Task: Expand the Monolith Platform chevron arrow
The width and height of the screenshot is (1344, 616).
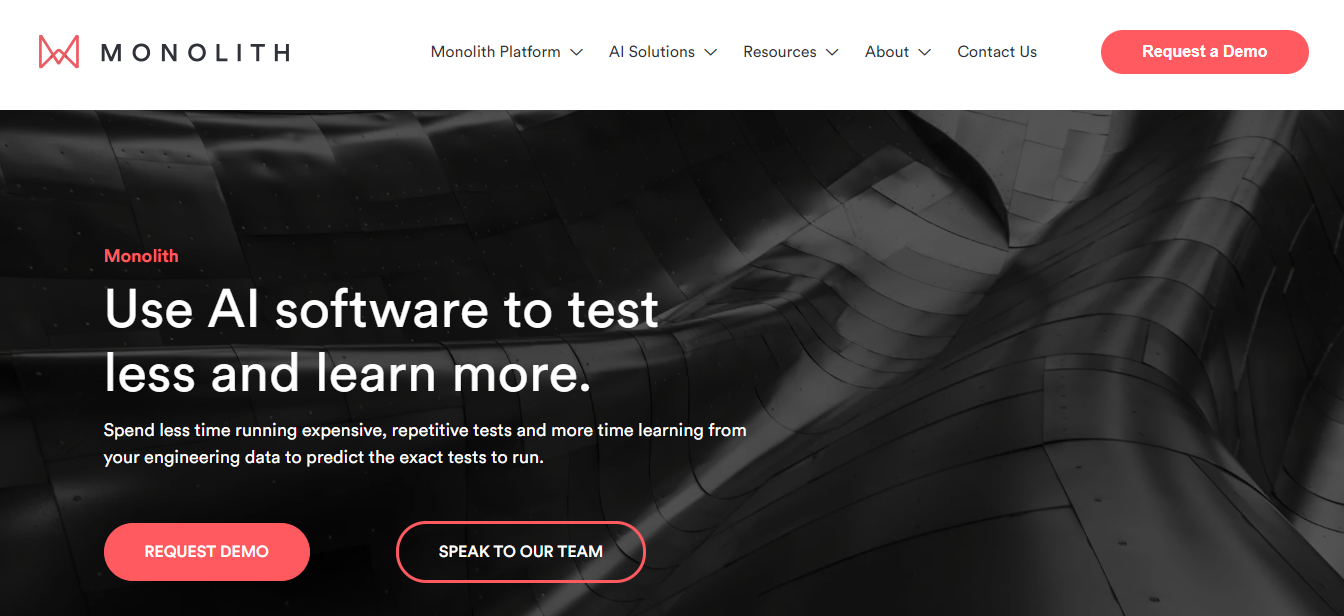Action: coord(576,52)
